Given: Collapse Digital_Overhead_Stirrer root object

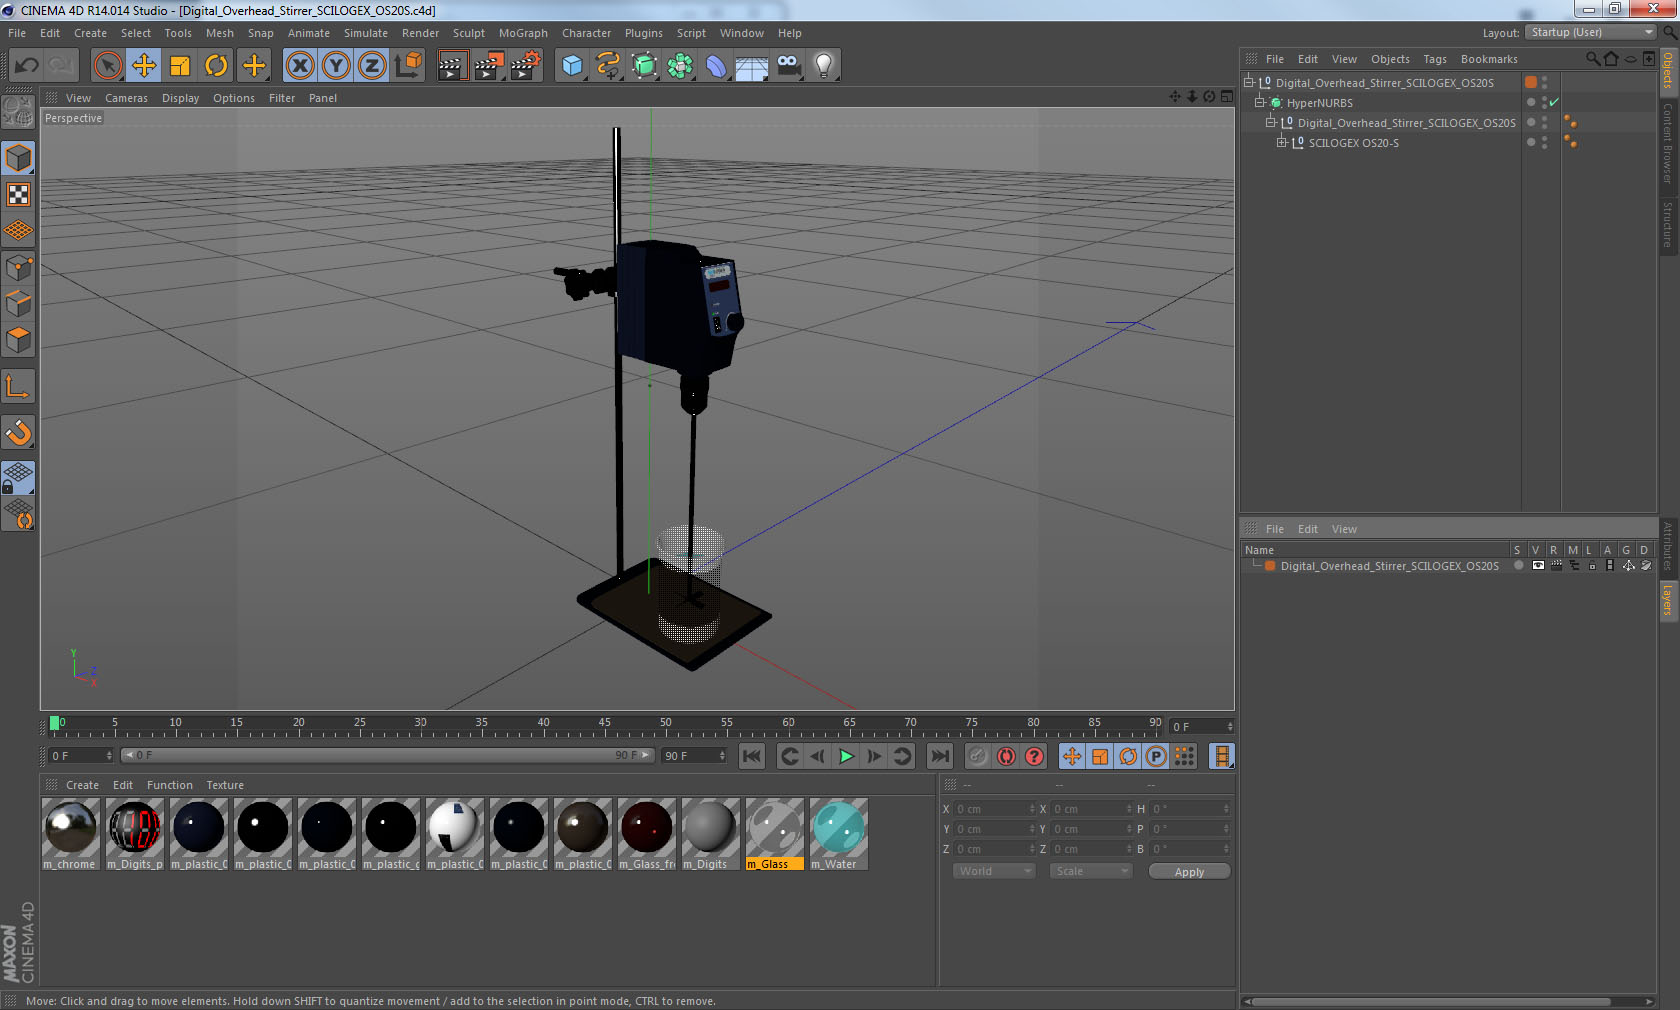Looking at the screenshot, I should (1249, 83).
